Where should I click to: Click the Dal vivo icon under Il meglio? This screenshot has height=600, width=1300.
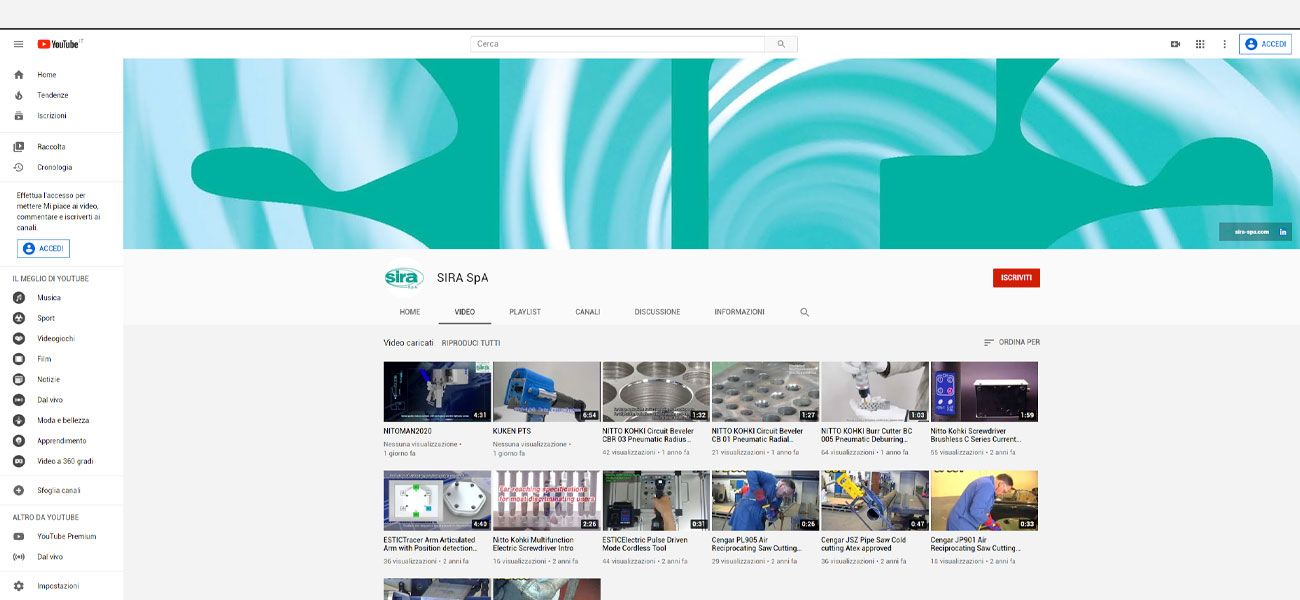(18, 400)
